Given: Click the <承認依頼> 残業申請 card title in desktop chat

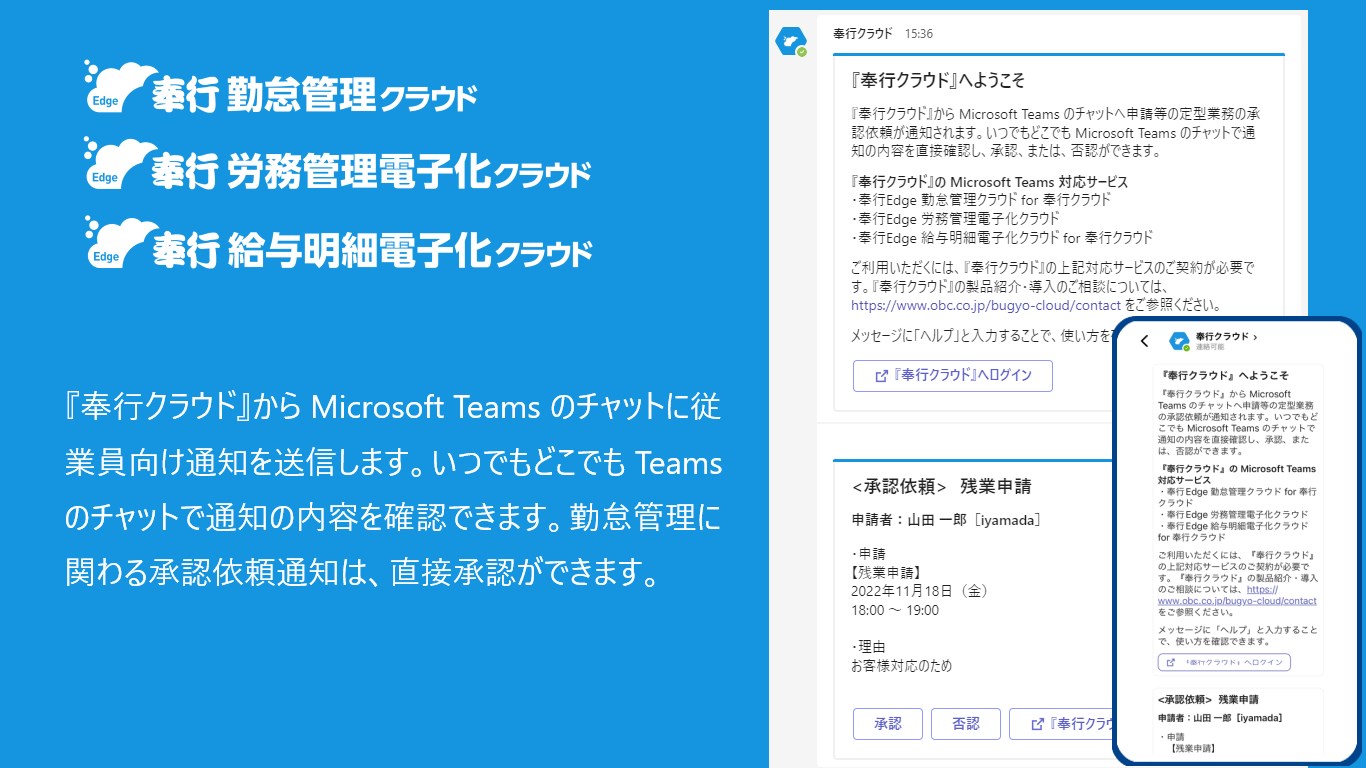Looking at the screenshot, I should pos(941,487).
